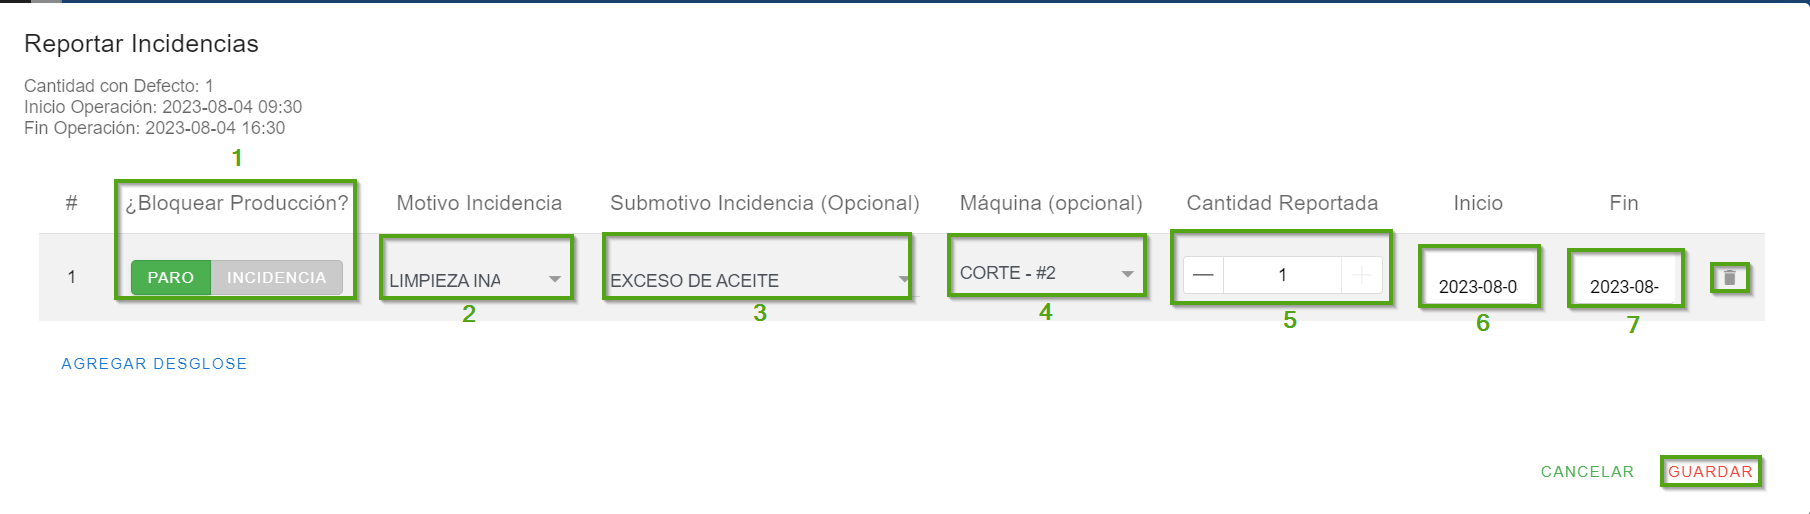
Task: Click the Reportar Incidencias dialog title
Action: [141, 44]
